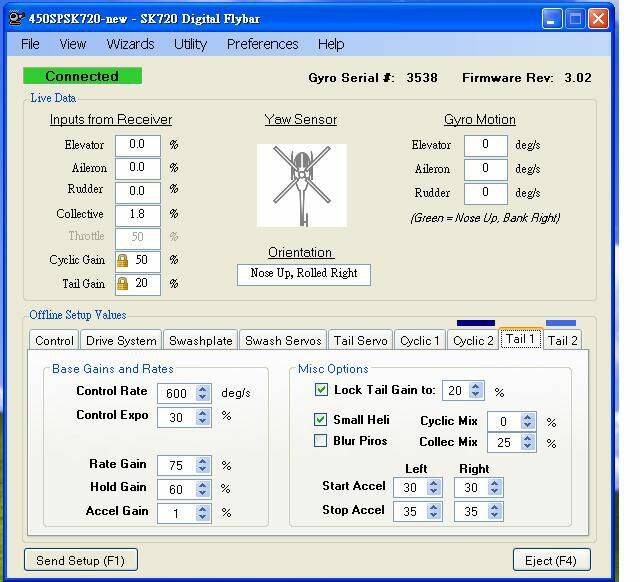
Task: Switch to the Tail 2 tab
Action: (x=562, y=340)
